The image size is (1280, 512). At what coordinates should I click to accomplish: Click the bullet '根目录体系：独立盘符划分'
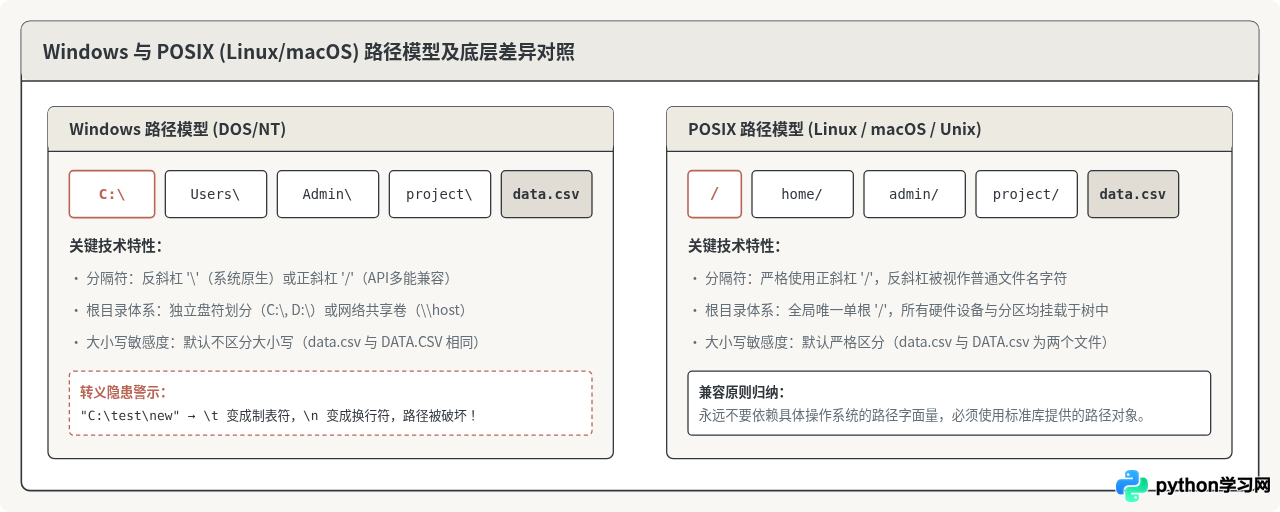click(269, 310)
